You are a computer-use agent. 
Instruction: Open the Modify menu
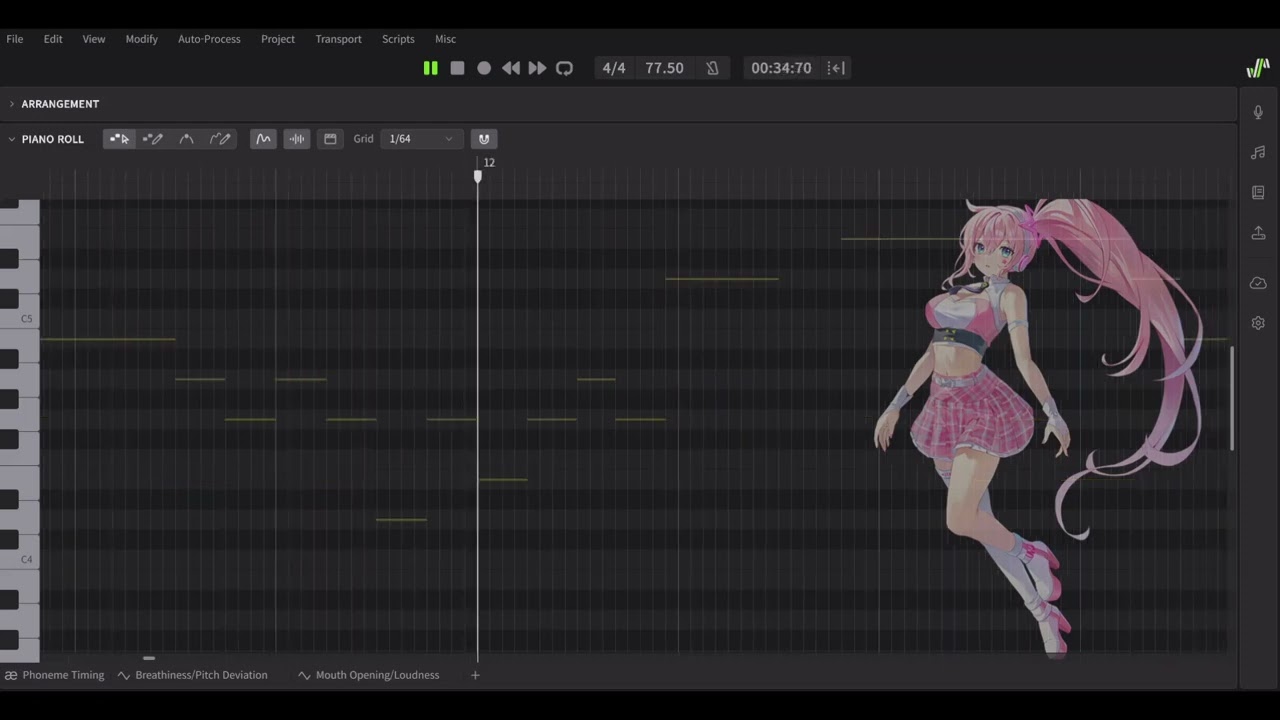(x=142, y=39)
